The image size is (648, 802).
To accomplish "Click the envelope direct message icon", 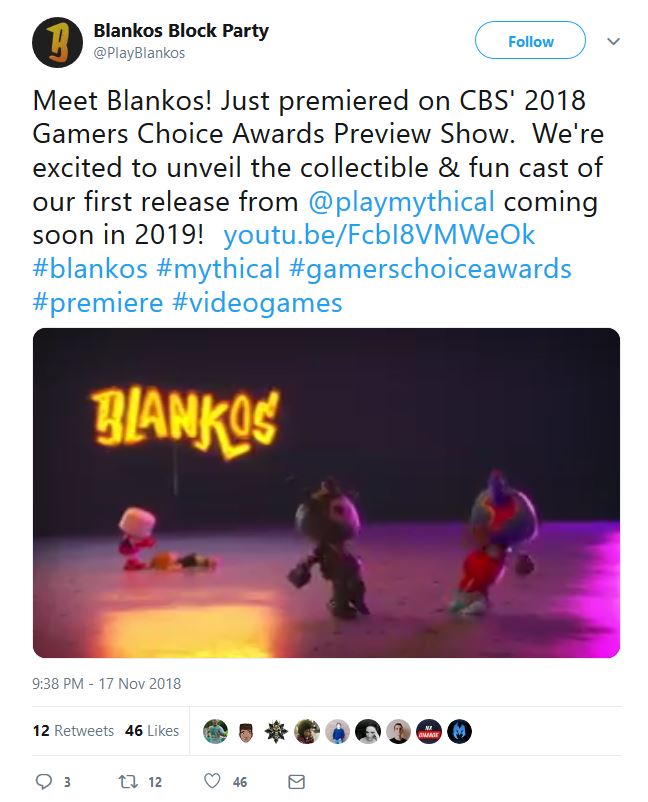I will (x=297, y=782).
